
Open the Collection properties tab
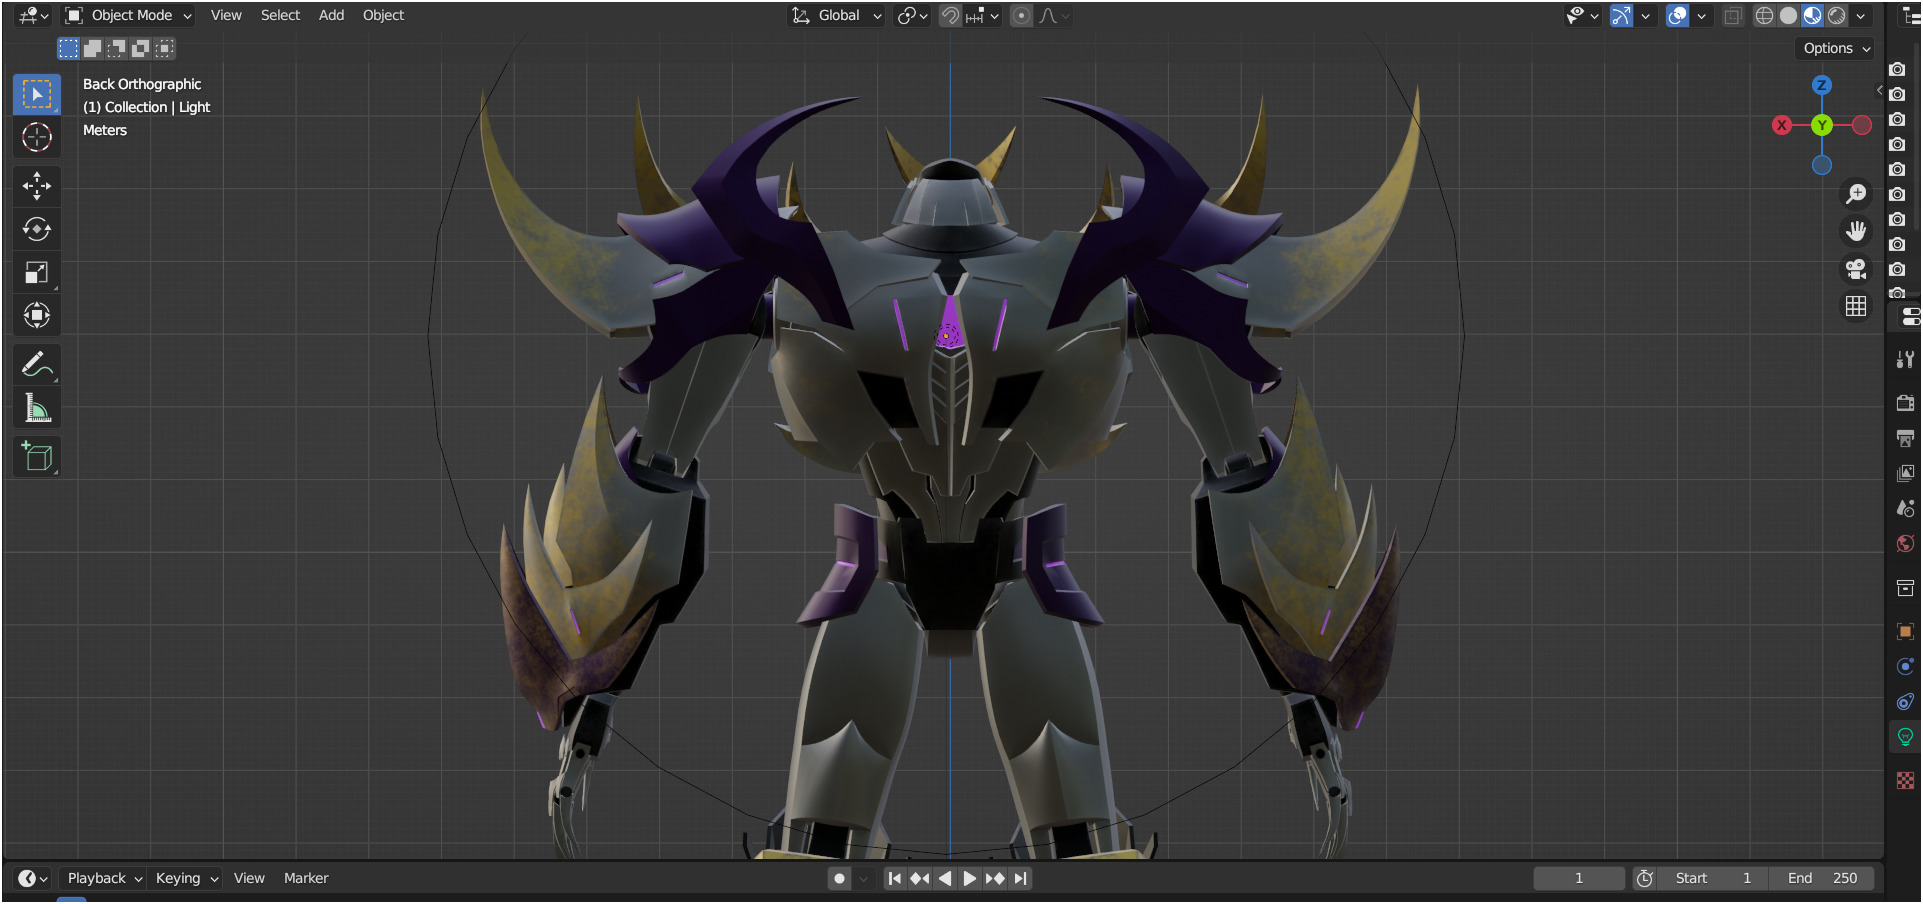[x=1905, y=588]
